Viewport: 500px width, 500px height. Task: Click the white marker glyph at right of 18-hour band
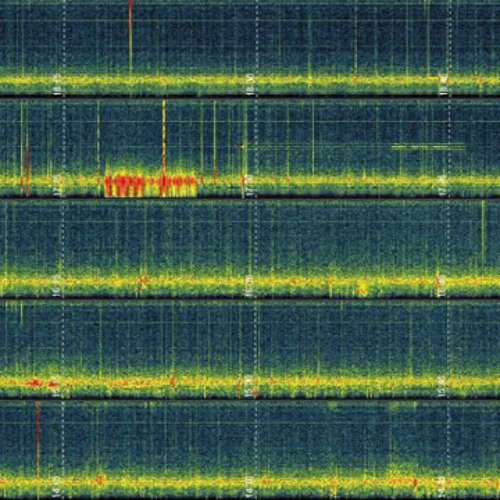[443, 79]
